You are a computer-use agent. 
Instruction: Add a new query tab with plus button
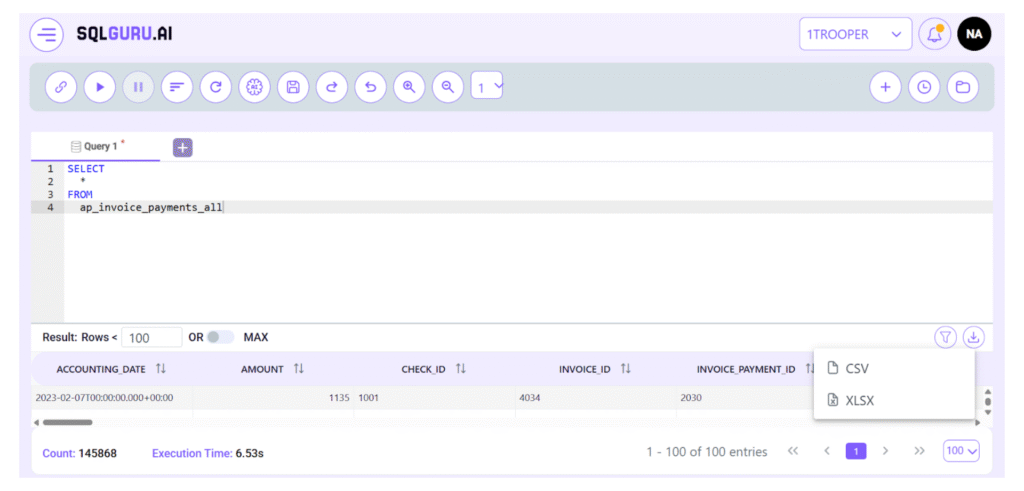pos(183,147)
